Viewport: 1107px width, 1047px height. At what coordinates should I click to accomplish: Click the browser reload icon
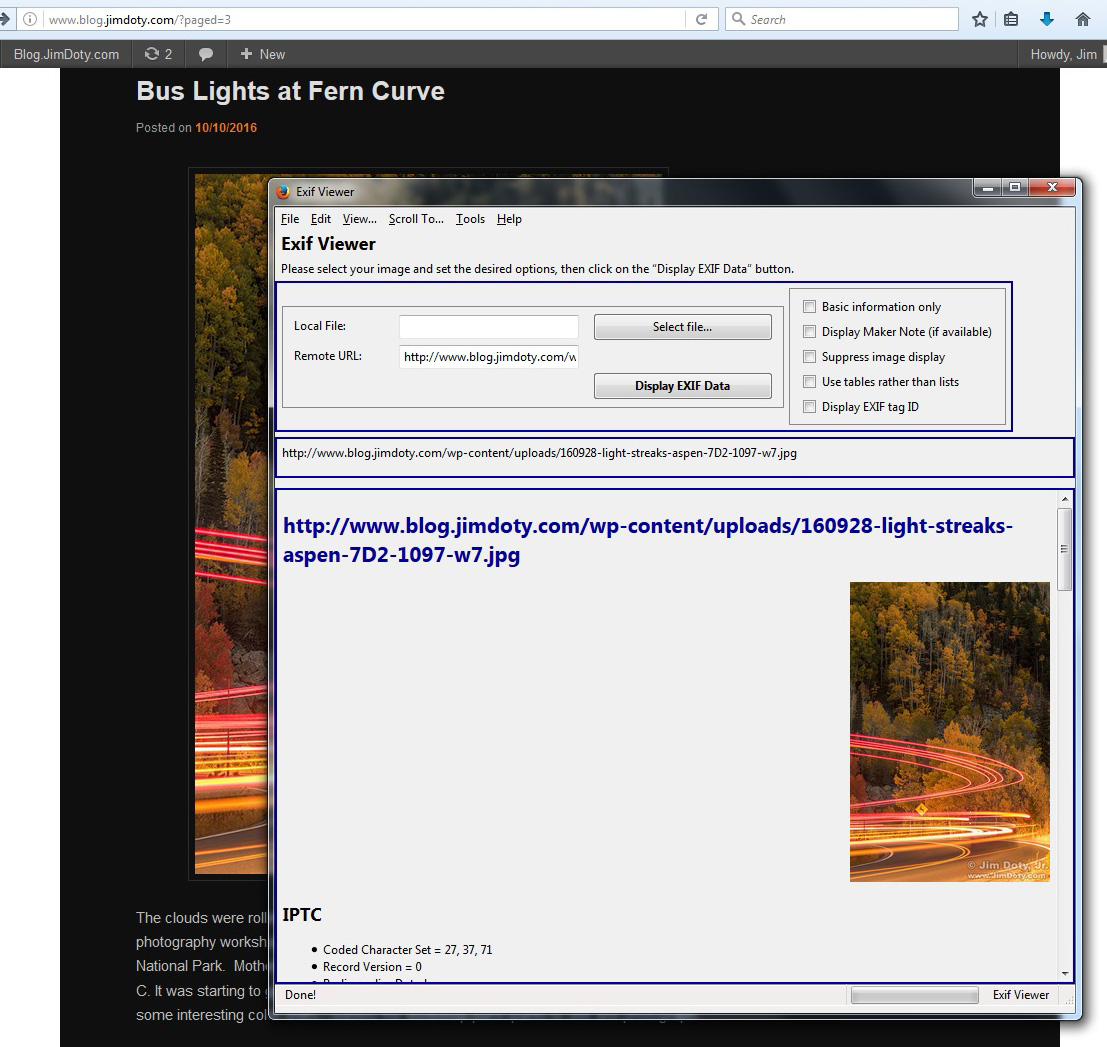[701, 19]
